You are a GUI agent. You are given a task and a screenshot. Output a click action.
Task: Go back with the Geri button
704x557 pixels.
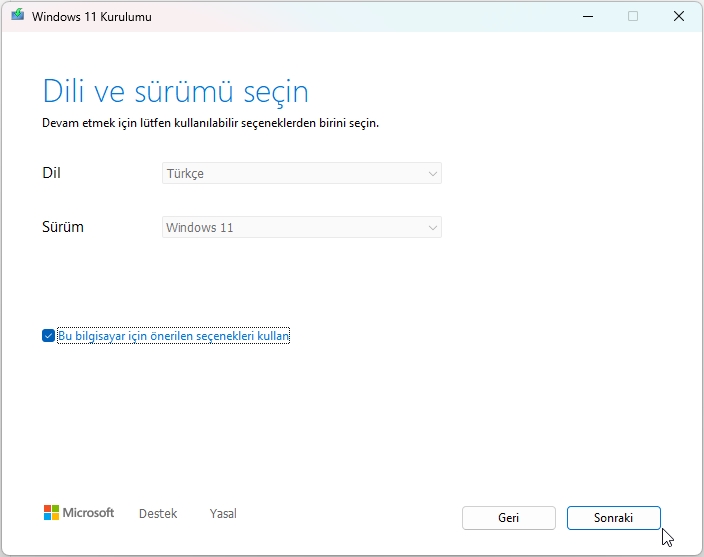[509, 518]
